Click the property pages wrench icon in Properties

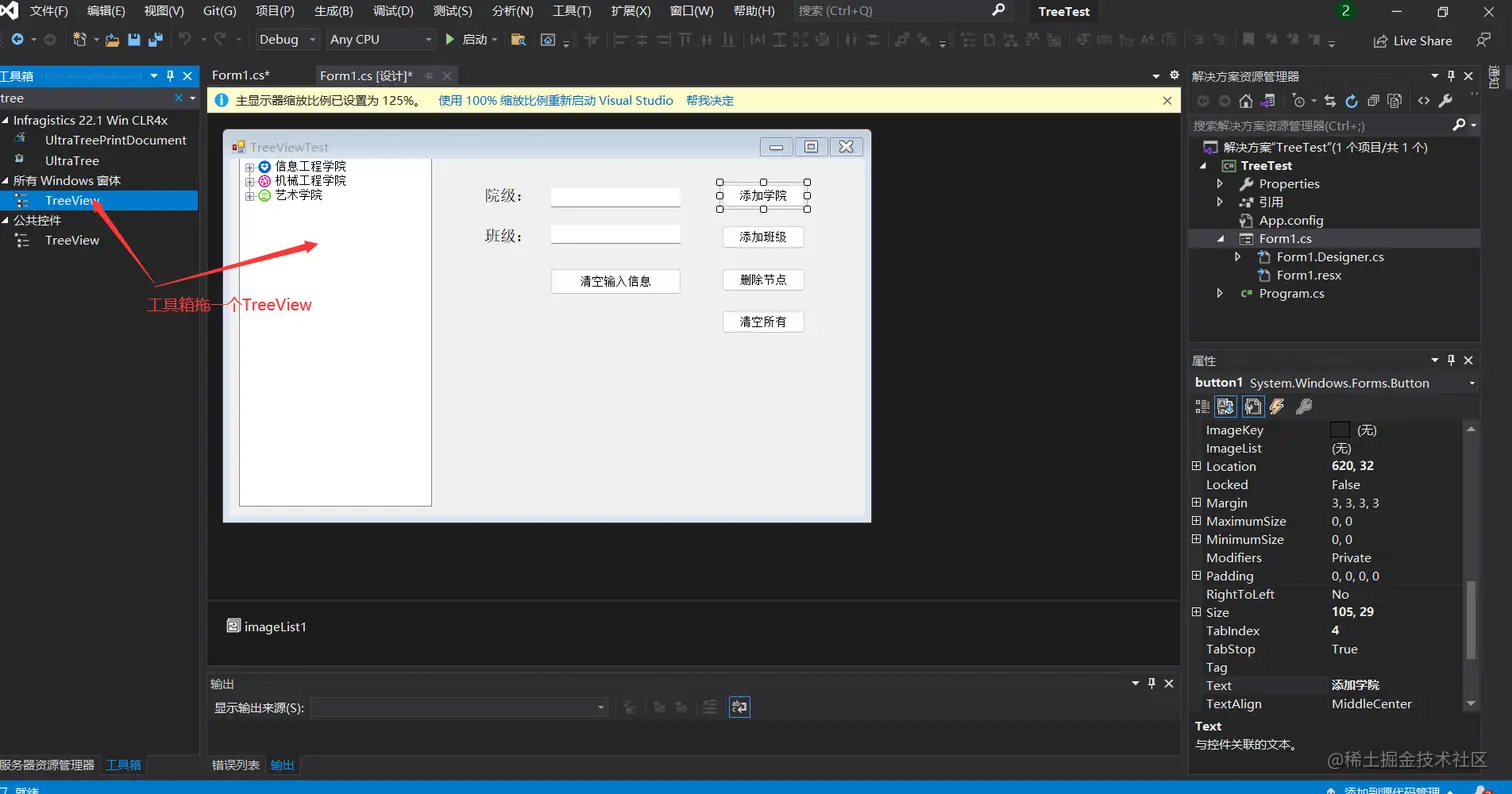(1304, 407)
